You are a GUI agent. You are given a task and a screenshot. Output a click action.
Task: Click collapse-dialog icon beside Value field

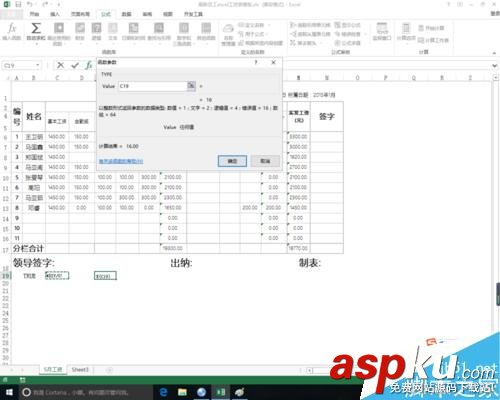191,86
